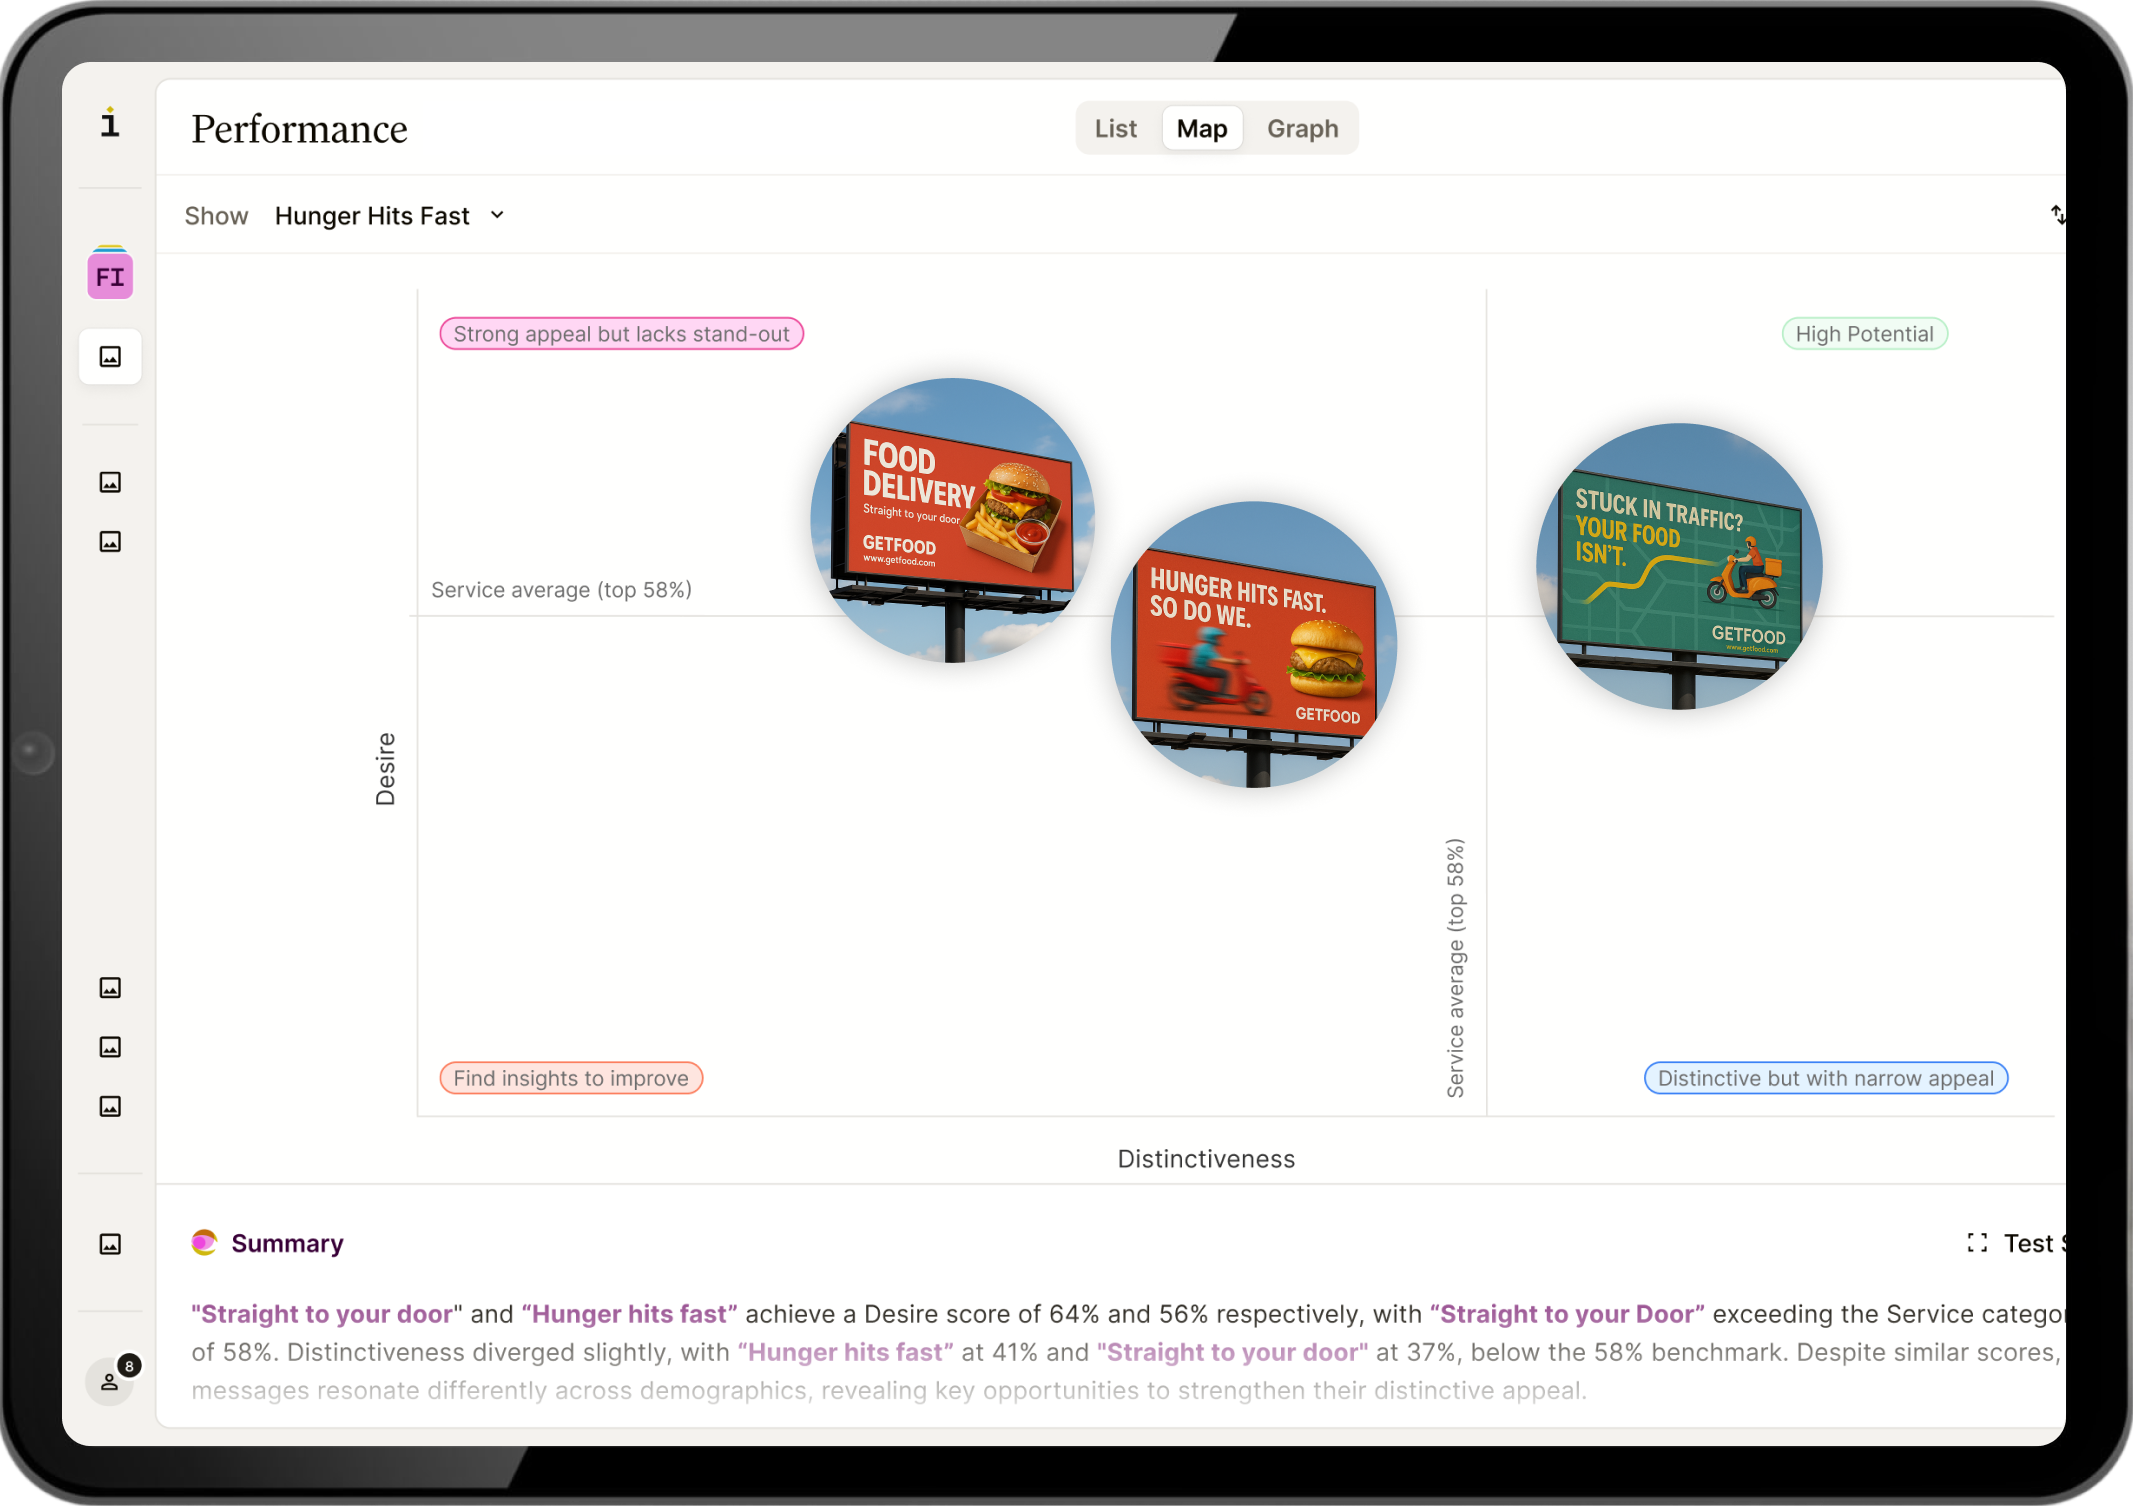The image size is (2134, 1506).
Task: Select the Hunger Hits Fast billboard circle
Action: (1253, 645)
